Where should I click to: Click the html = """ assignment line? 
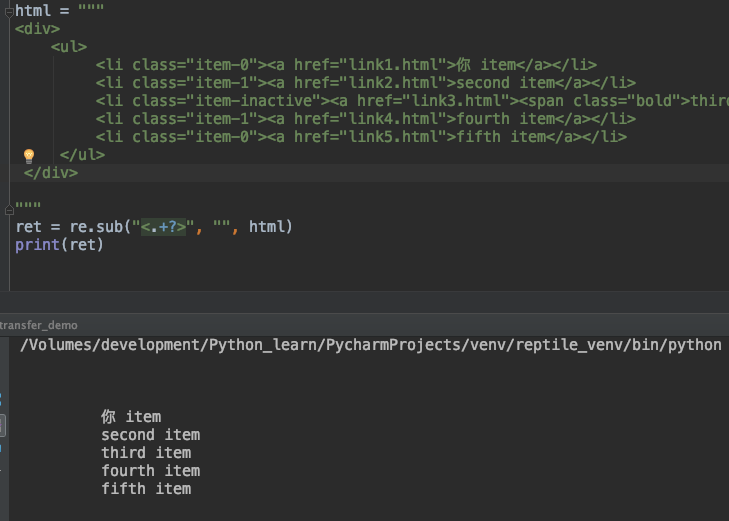60,10
